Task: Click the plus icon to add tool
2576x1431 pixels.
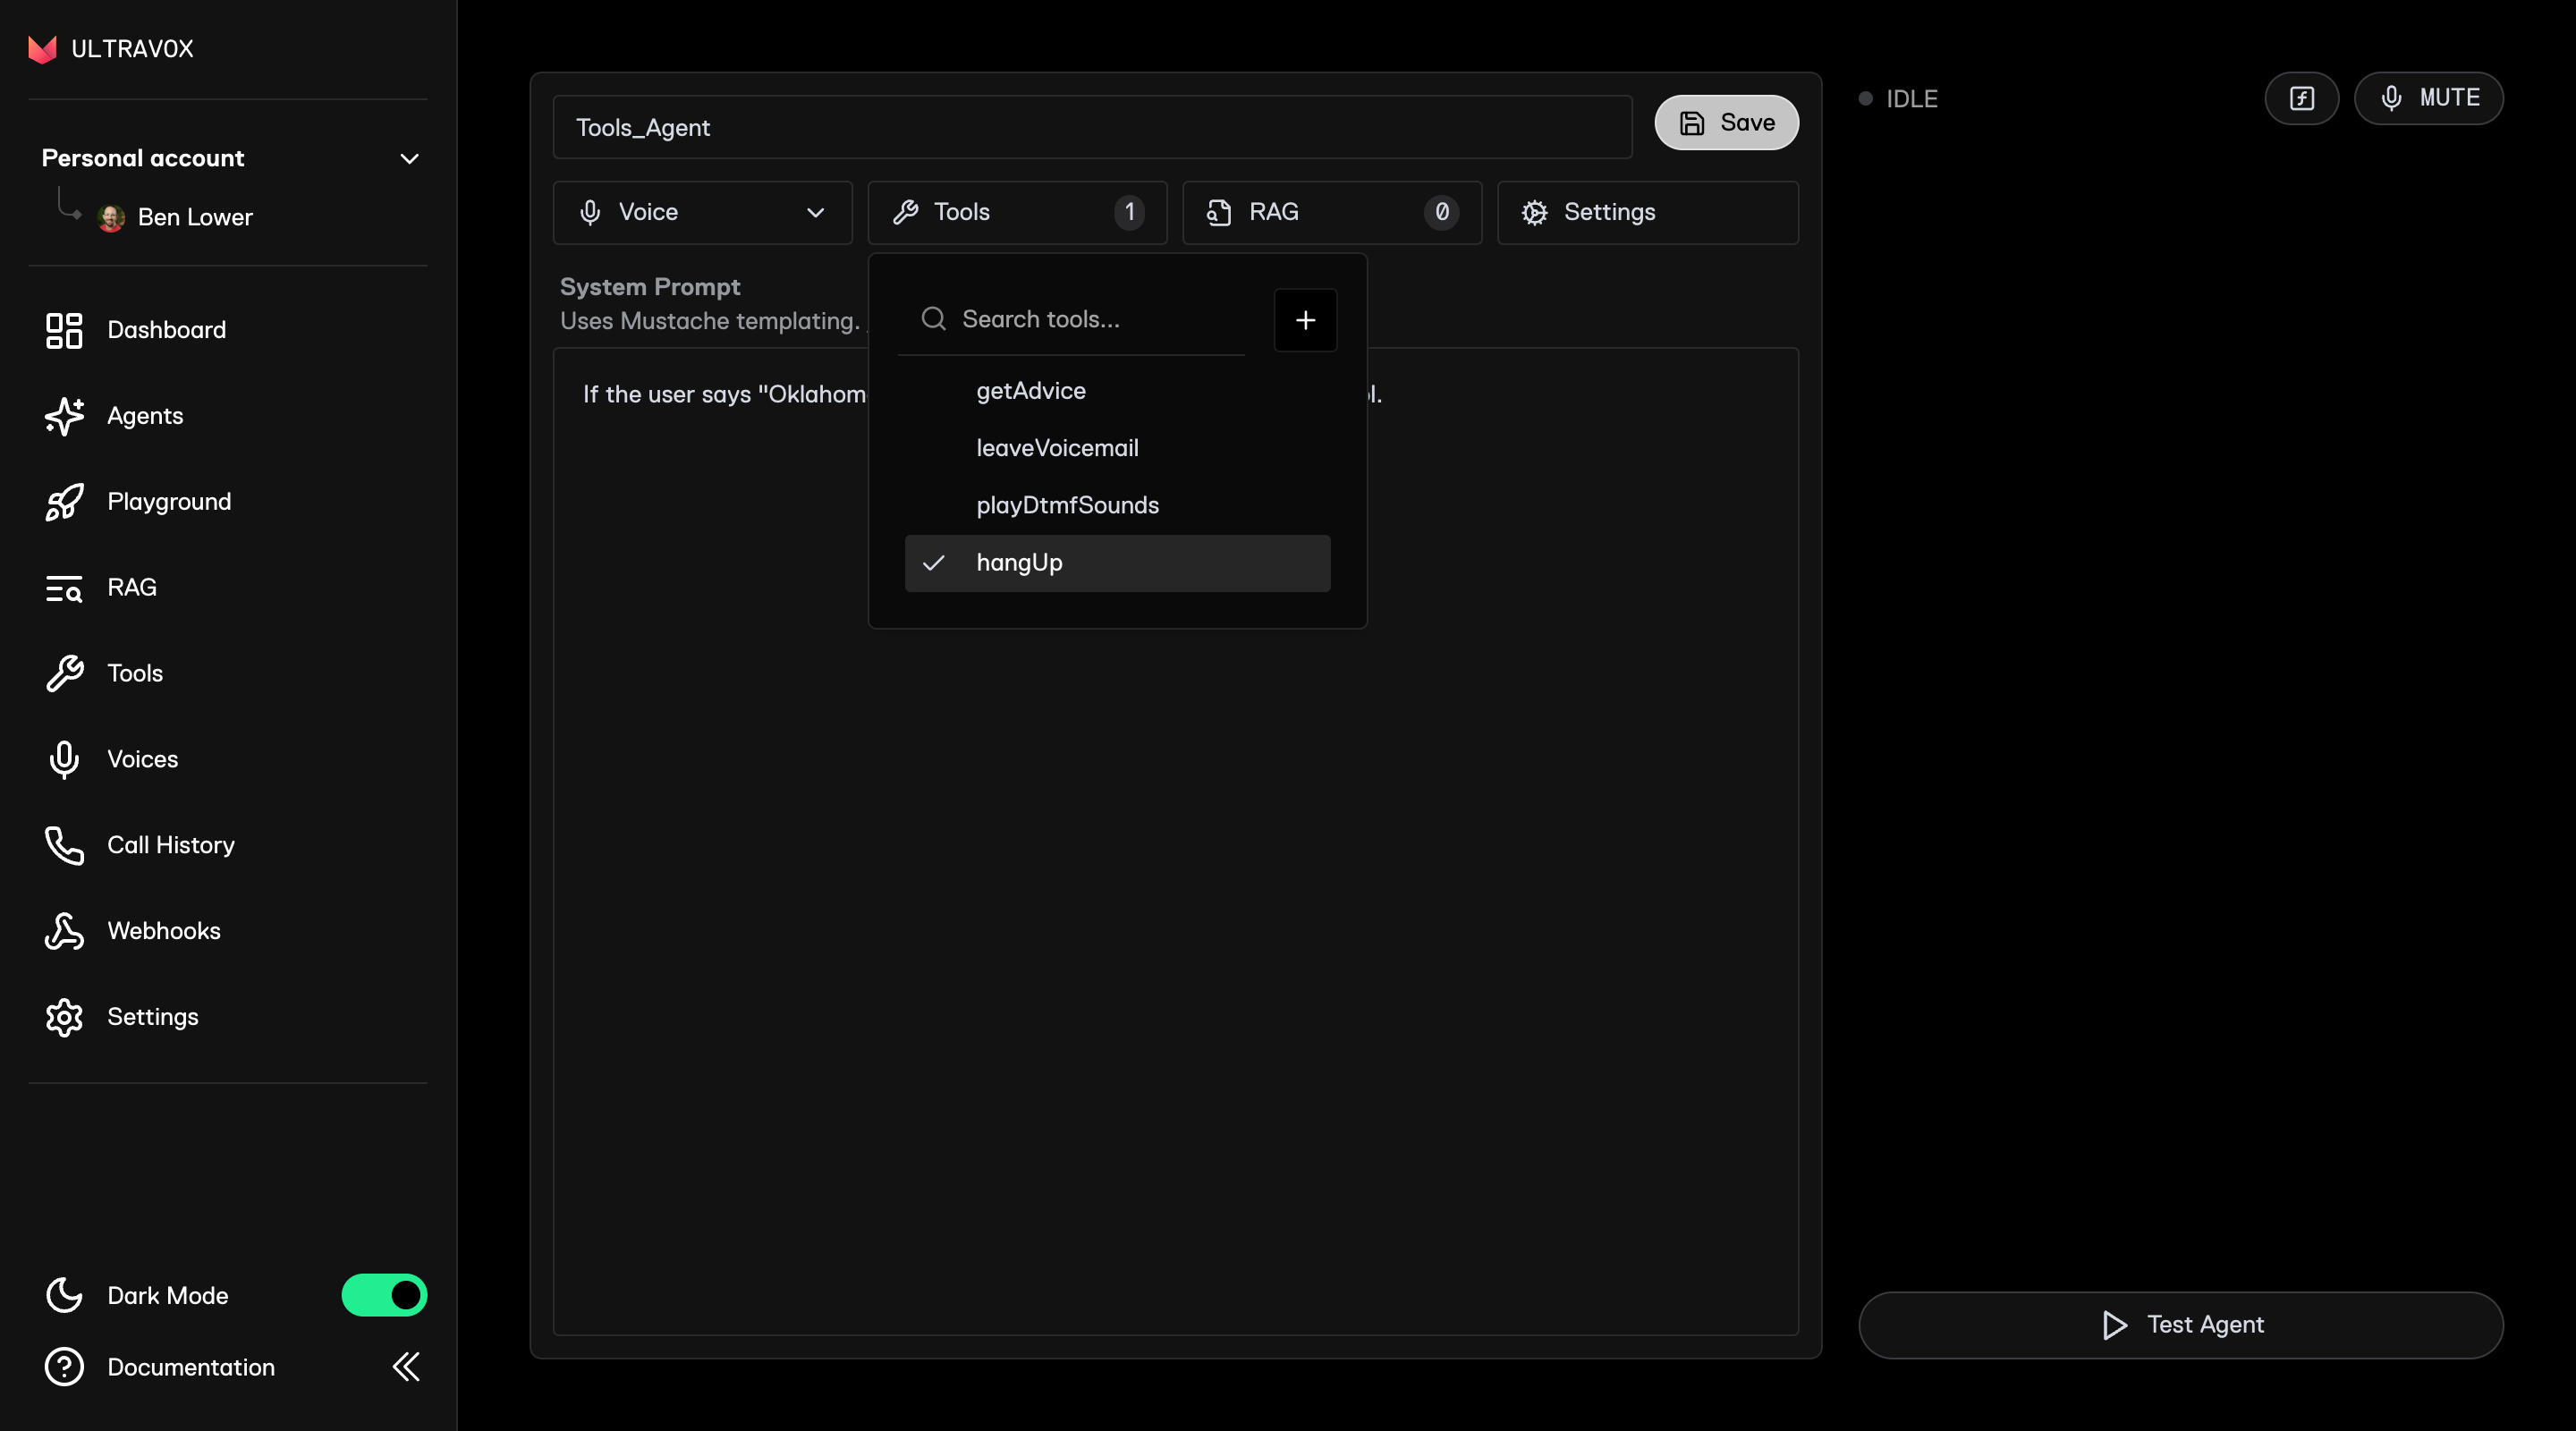Action: (1305, 320)
